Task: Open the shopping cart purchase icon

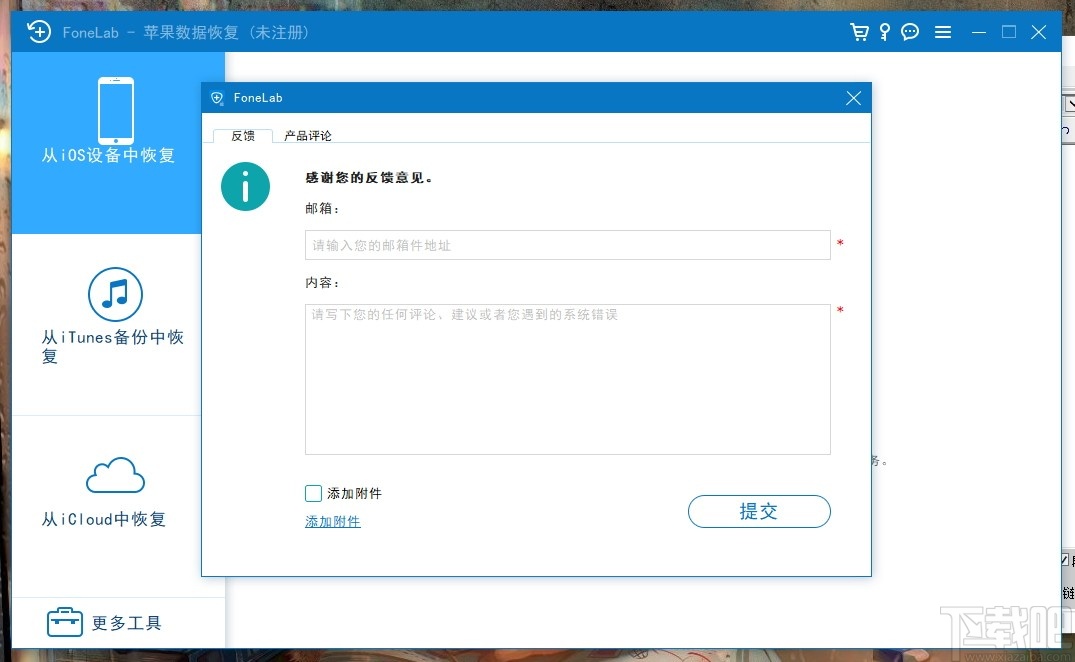Action: (859, 31)
